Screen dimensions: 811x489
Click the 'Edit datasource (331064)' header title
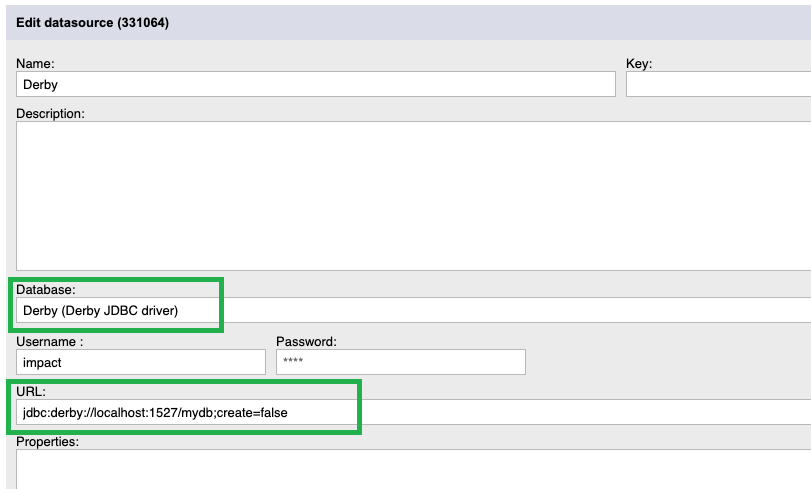[93, 23]
